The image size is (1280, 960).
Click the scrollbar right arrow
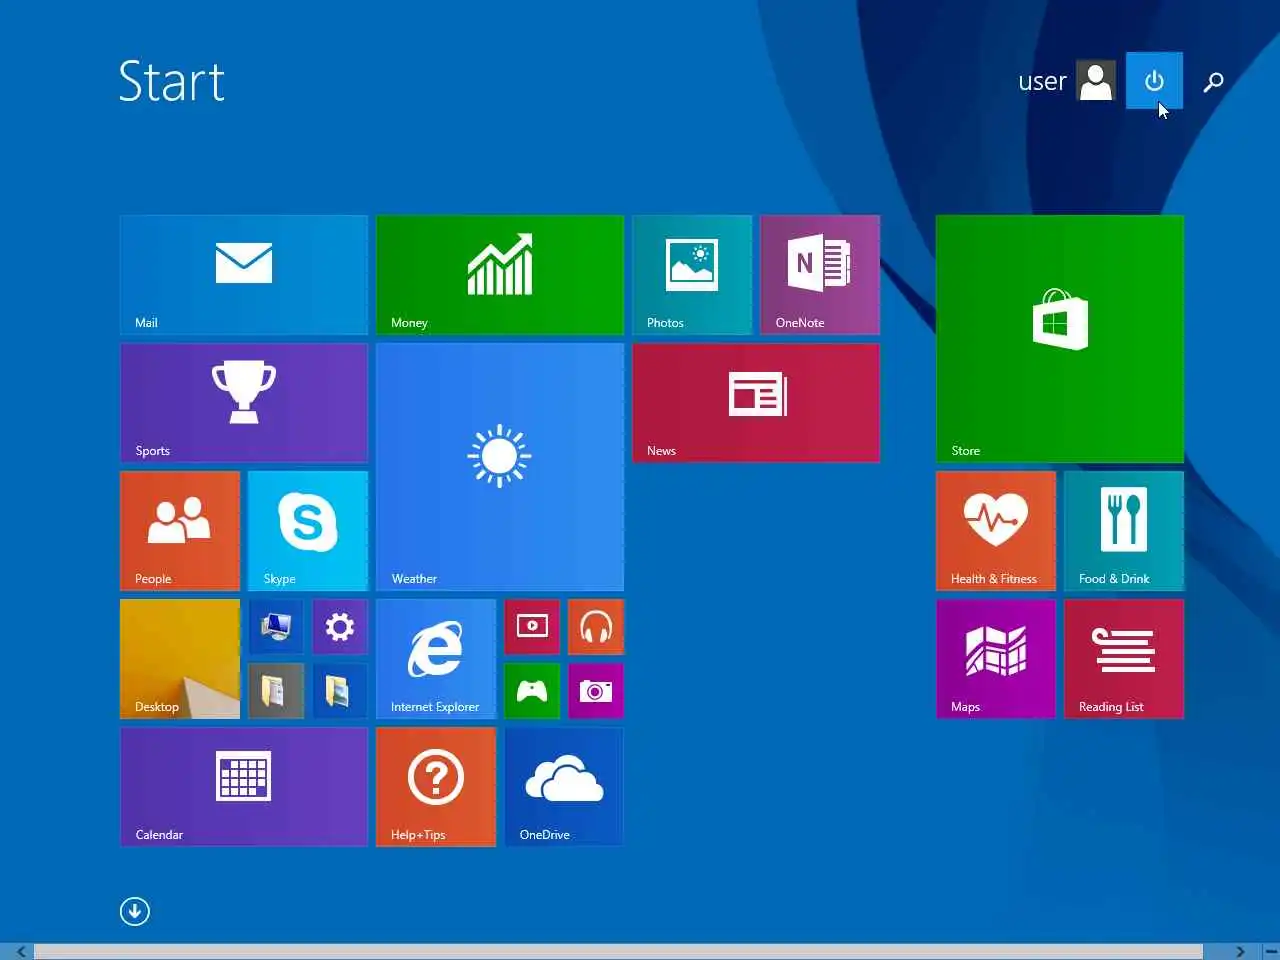tap(1240, 951)
